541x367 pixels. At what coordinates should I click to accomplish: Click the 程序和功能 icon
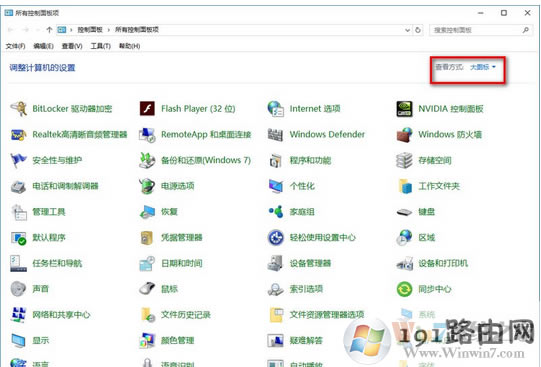tap(275, 160)
